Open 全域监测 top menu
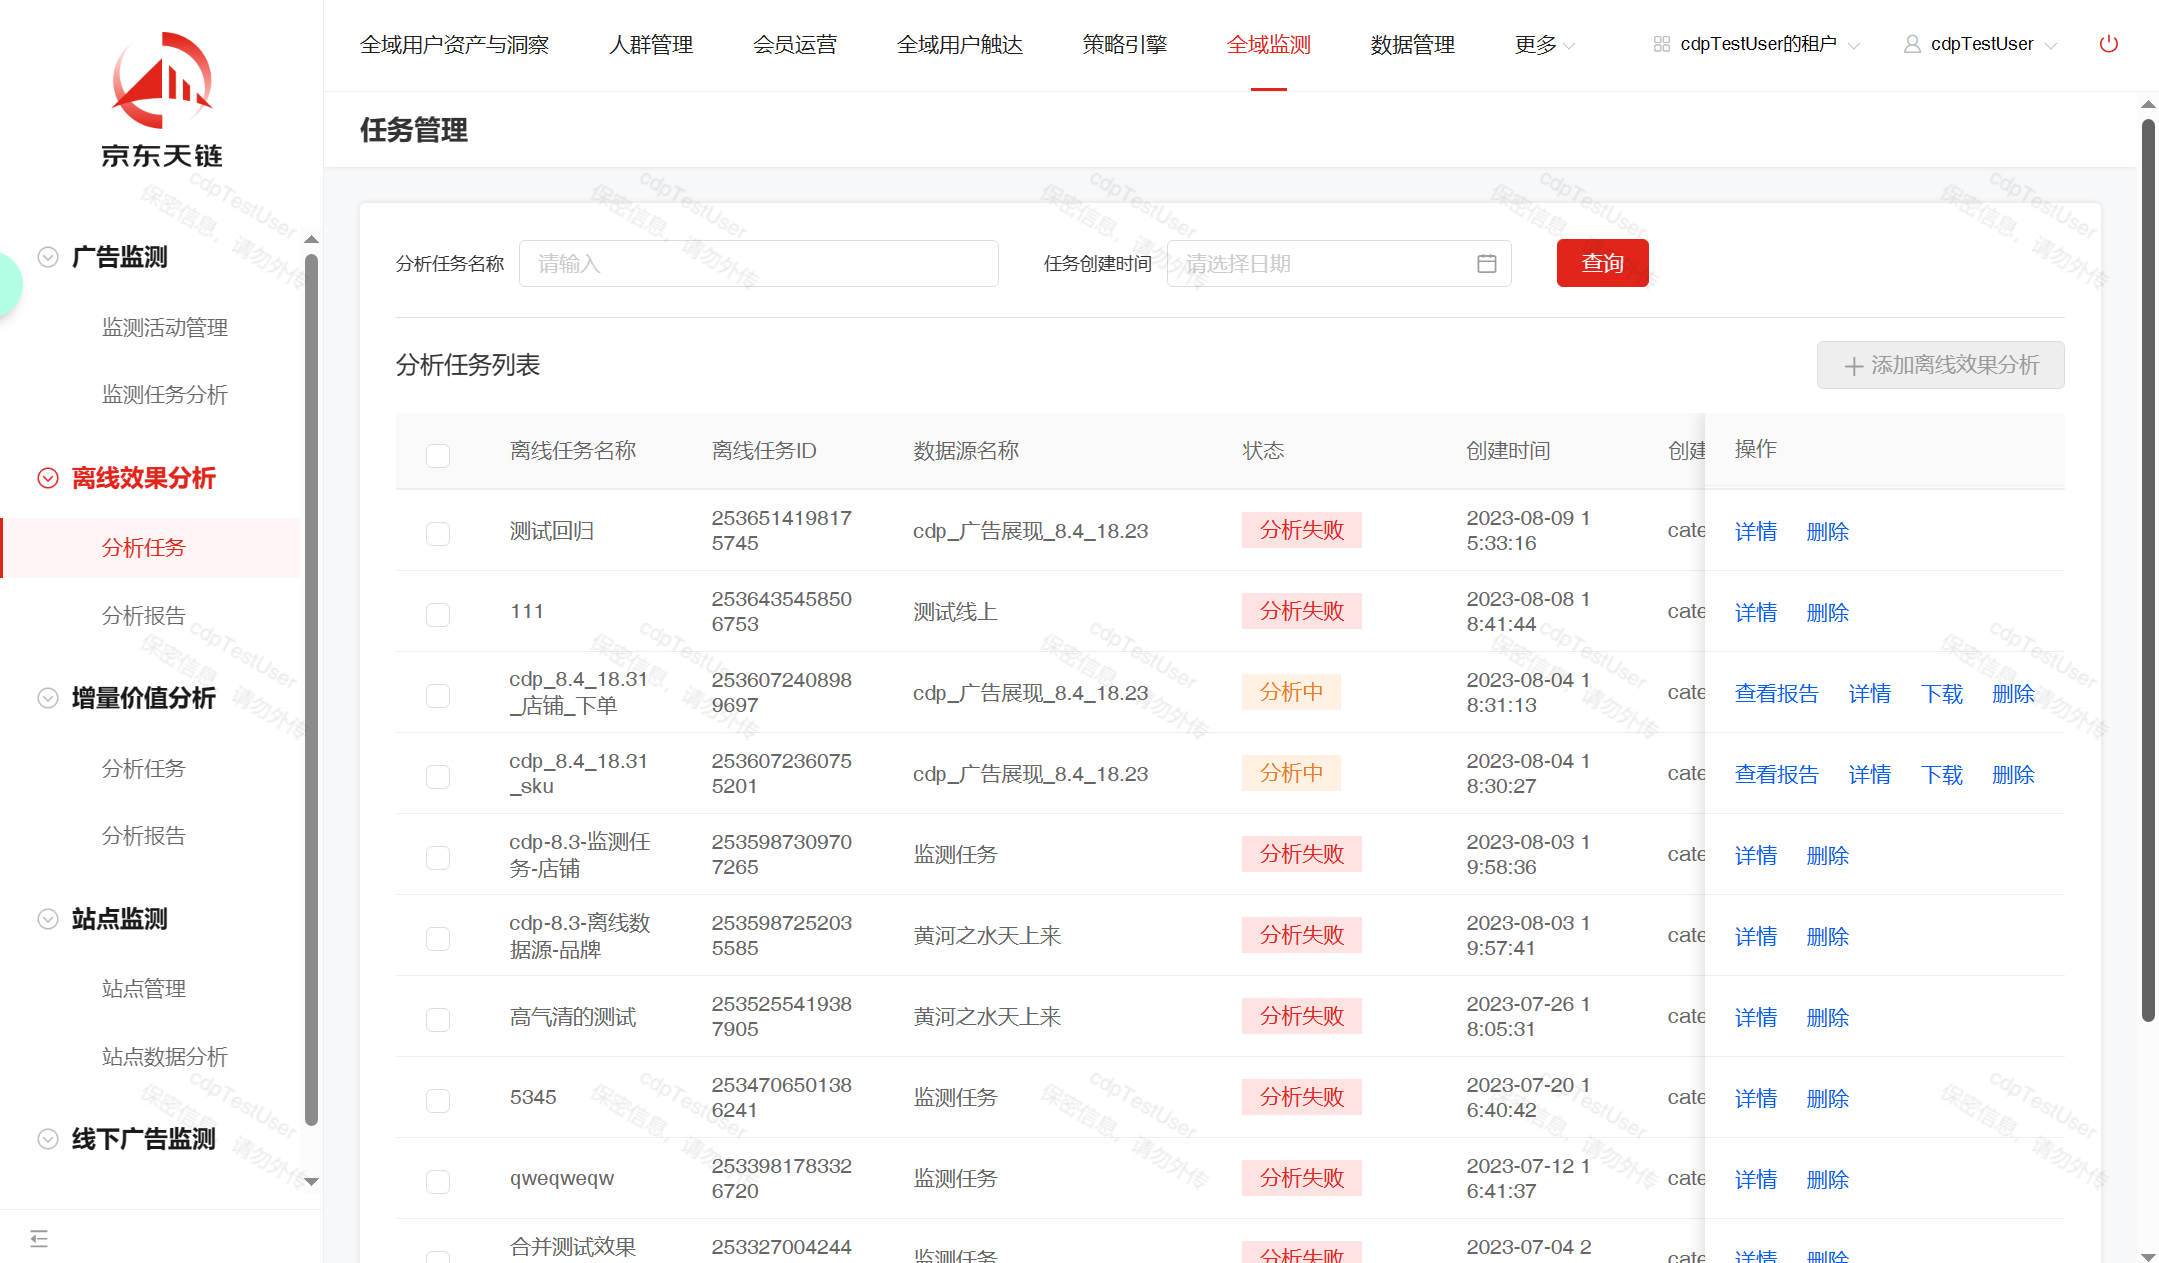The height and width of the screenshot is (1263, 2159). pos(1269,45)
